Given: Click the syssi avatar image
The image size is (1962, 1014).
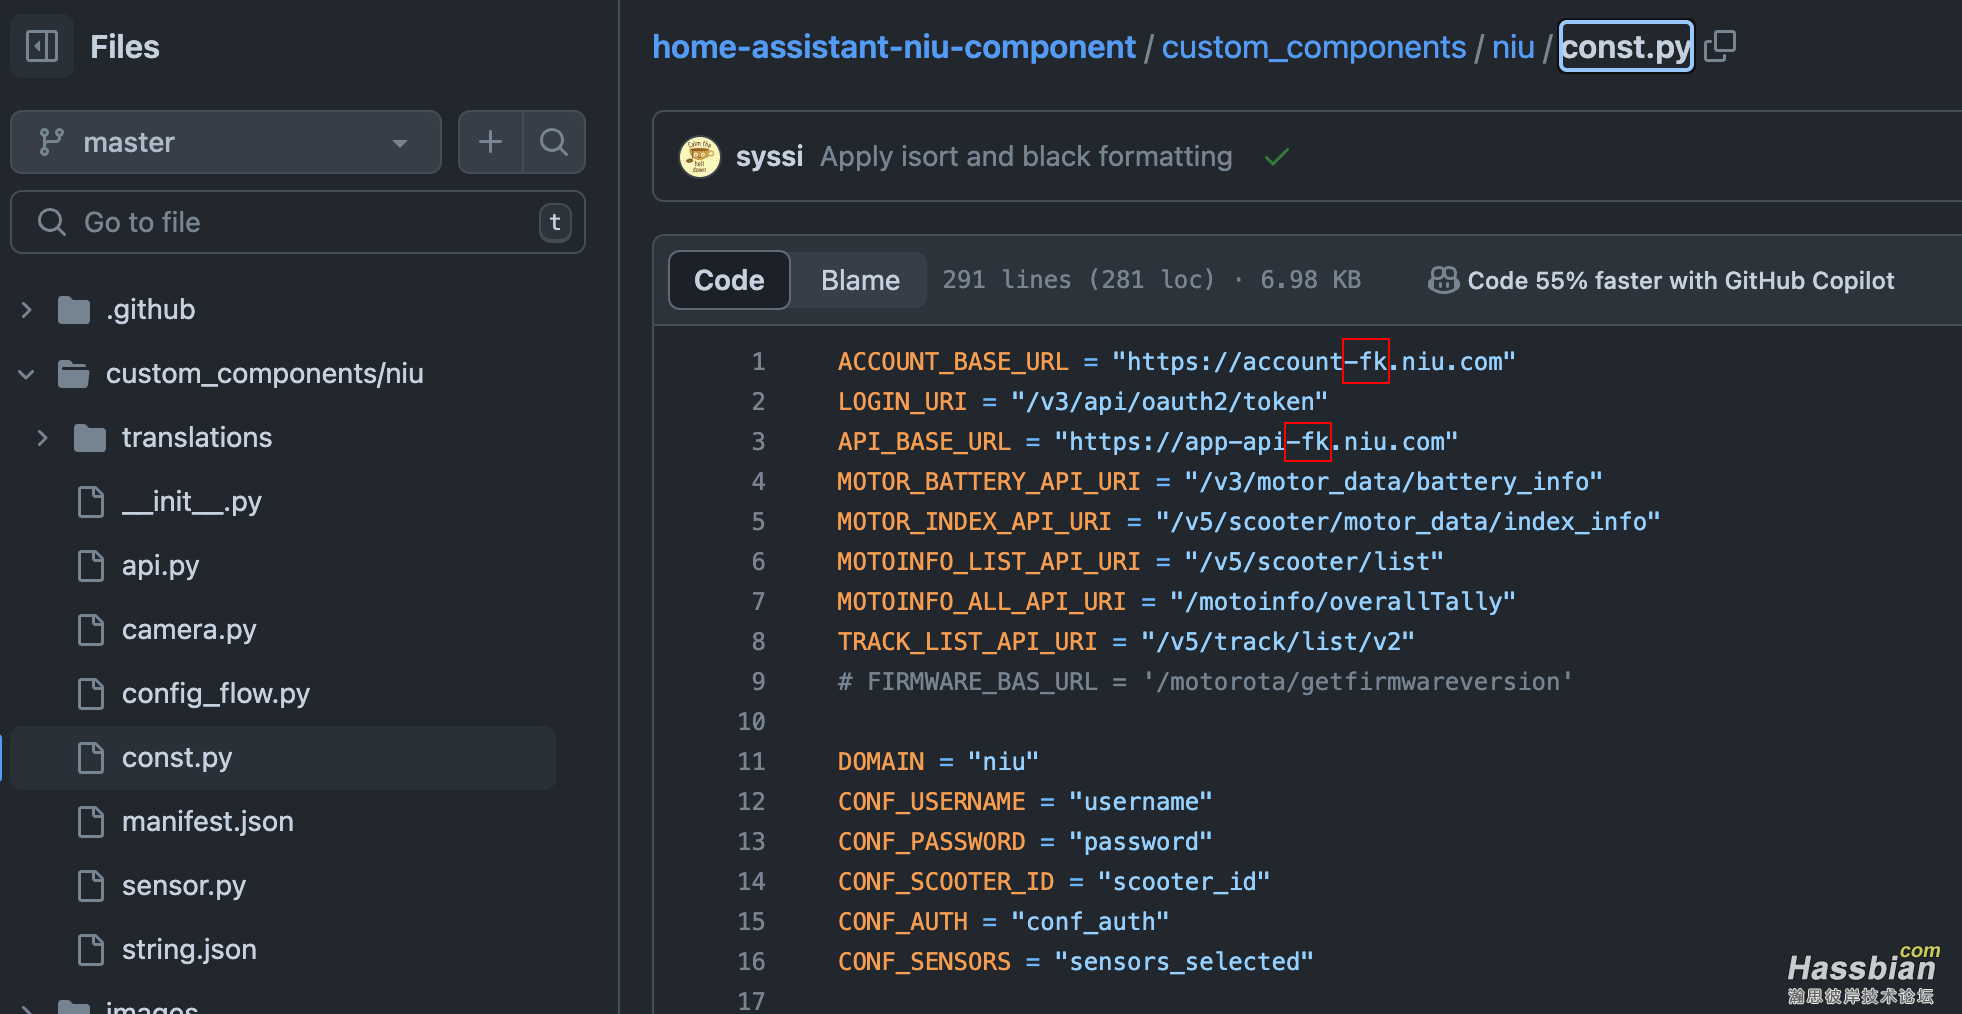Looking at the screenshot, I should (x=700, y=157).
